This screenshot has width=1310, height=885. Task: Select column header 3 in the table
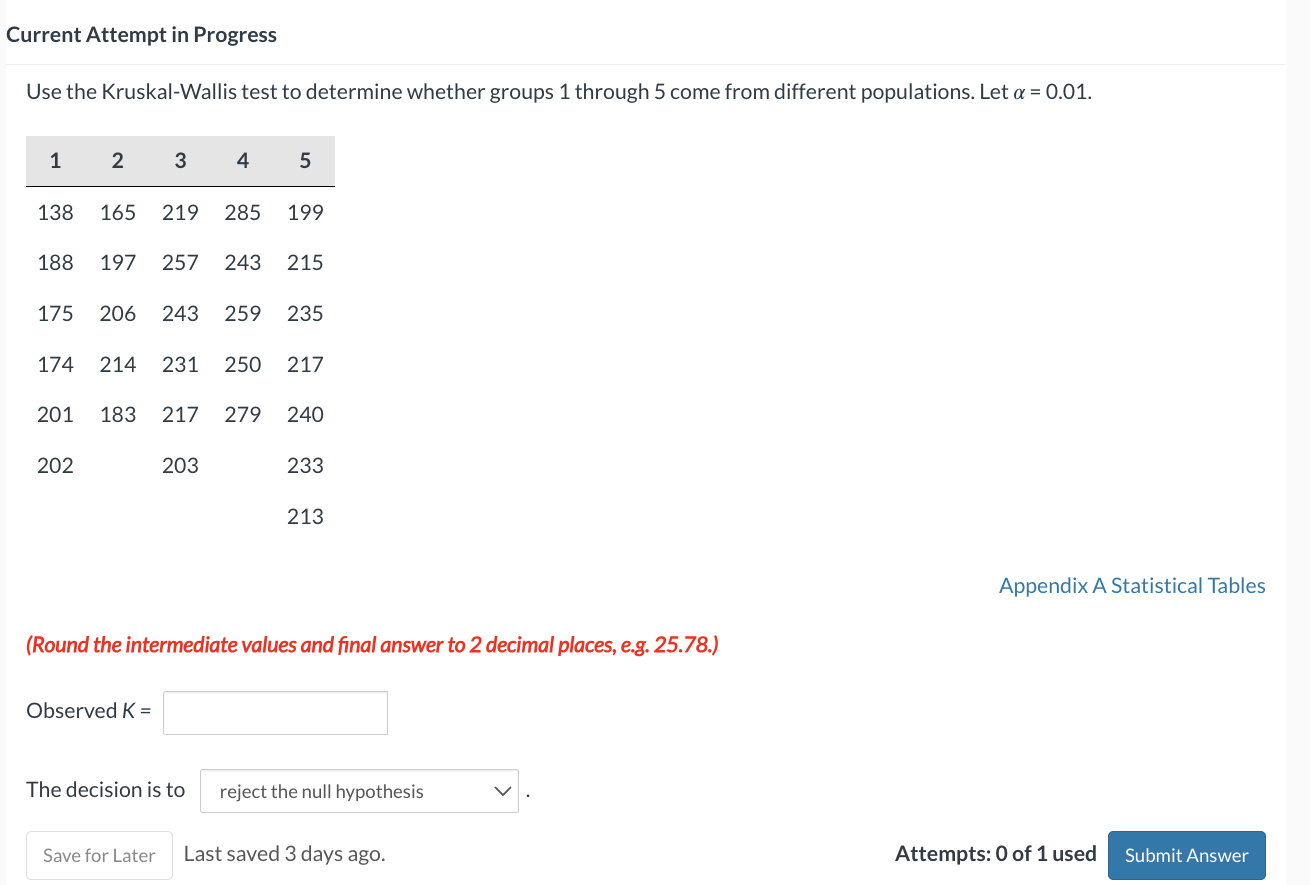[180, 161]
